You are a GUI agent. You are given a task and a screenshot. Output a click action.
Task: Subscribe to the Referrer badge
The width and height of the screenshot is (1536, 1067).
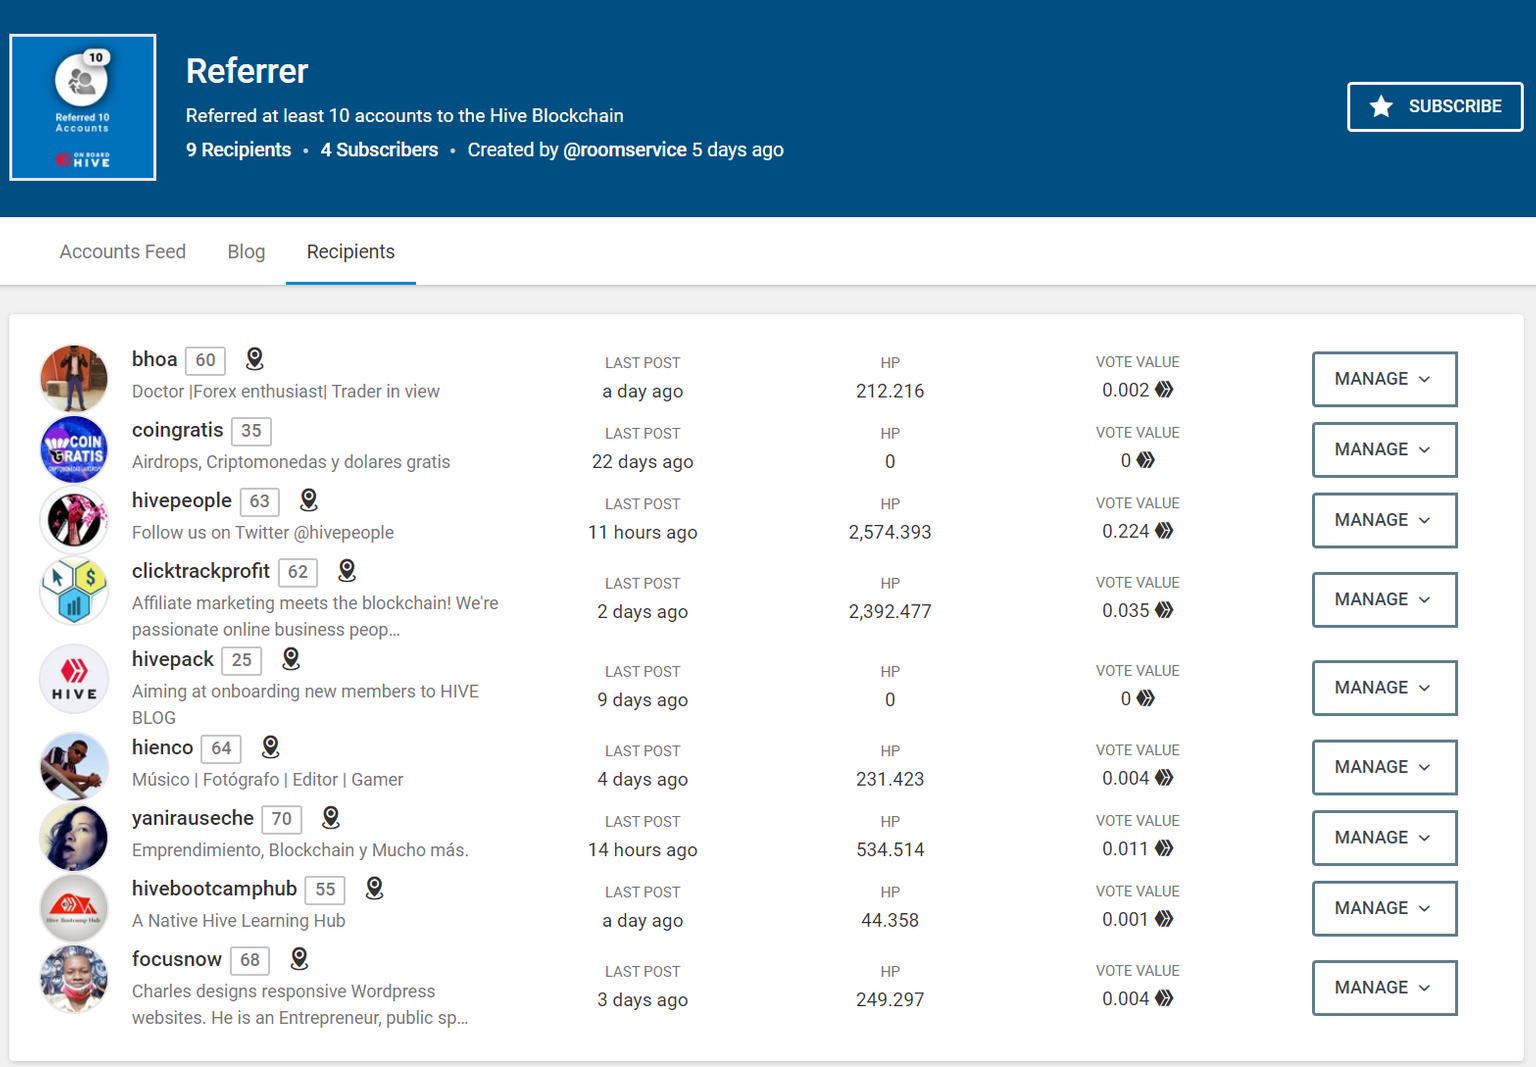(x=1435, y=107)
